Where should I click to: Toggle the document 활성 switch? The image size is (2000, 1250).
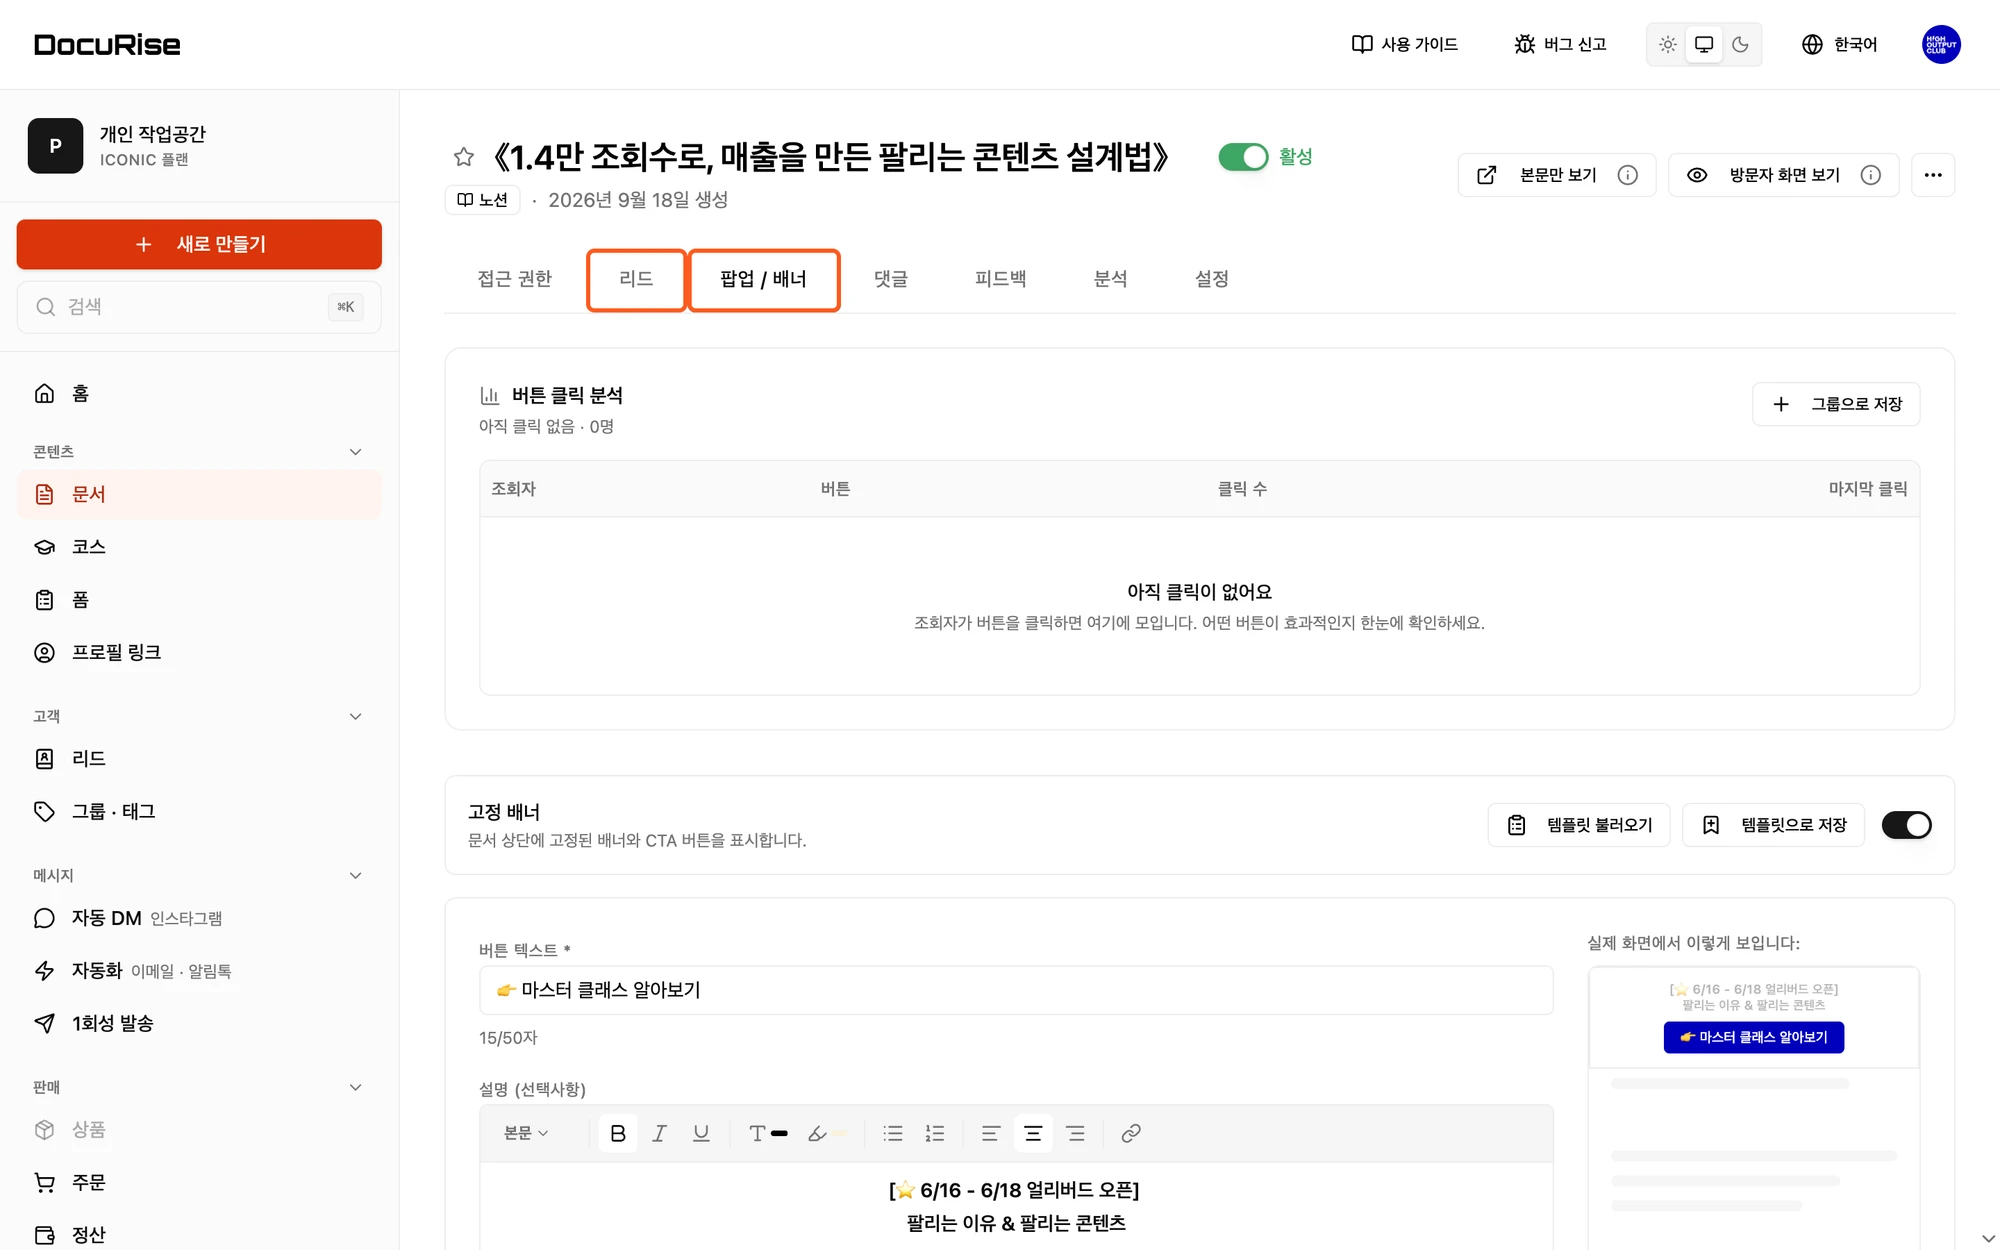(1243, 157)
